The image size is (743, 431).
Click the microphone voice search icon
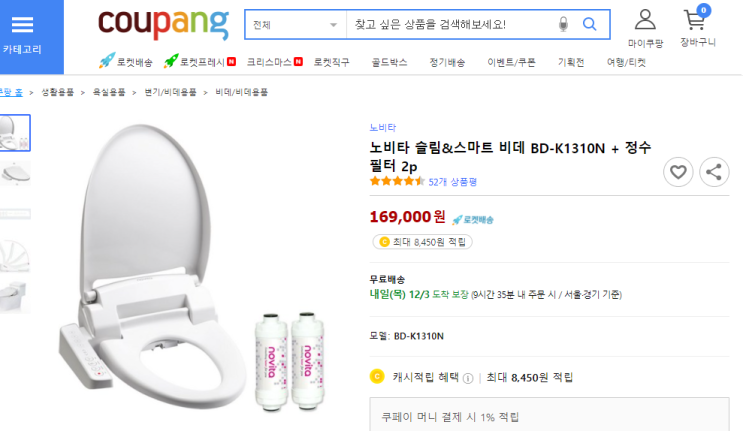point(563,24)
